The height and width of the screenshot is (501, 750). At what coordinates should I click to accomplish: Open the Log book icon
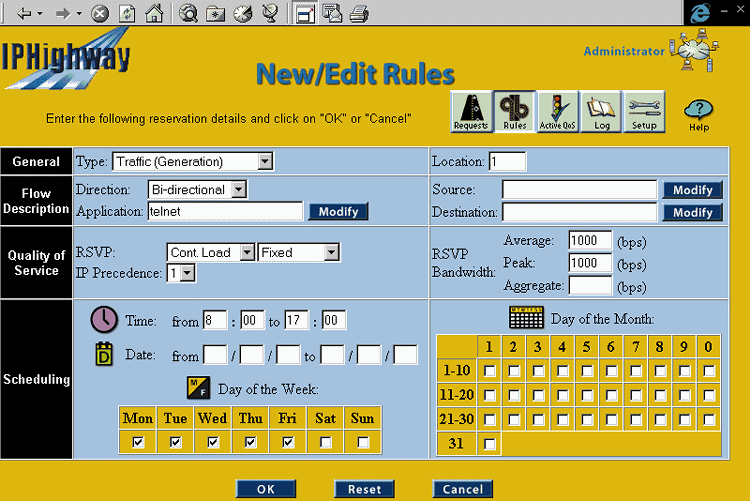(x=601, y=111)
